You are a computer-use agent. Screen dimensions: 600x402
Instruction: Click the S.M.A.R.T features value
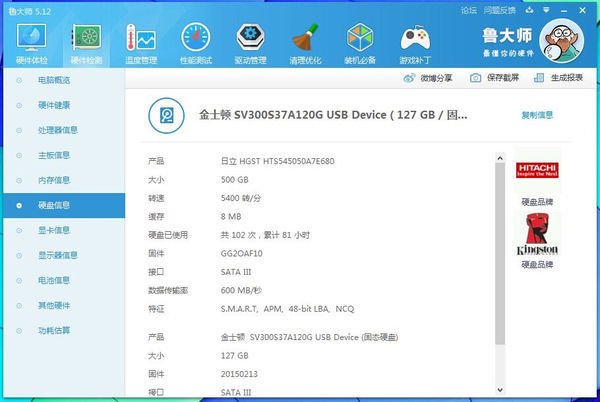point(287,309)
